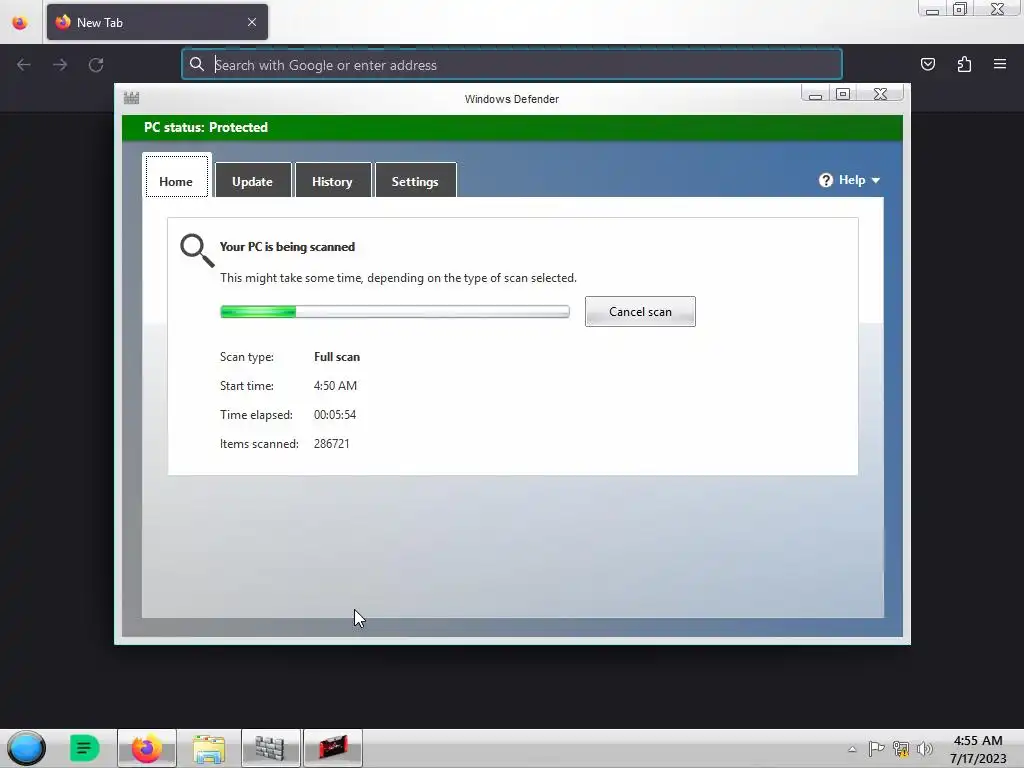The image size is (1024, 768).
Task: Open the Pocket save icon in Firefox
Action: (928, 64)
